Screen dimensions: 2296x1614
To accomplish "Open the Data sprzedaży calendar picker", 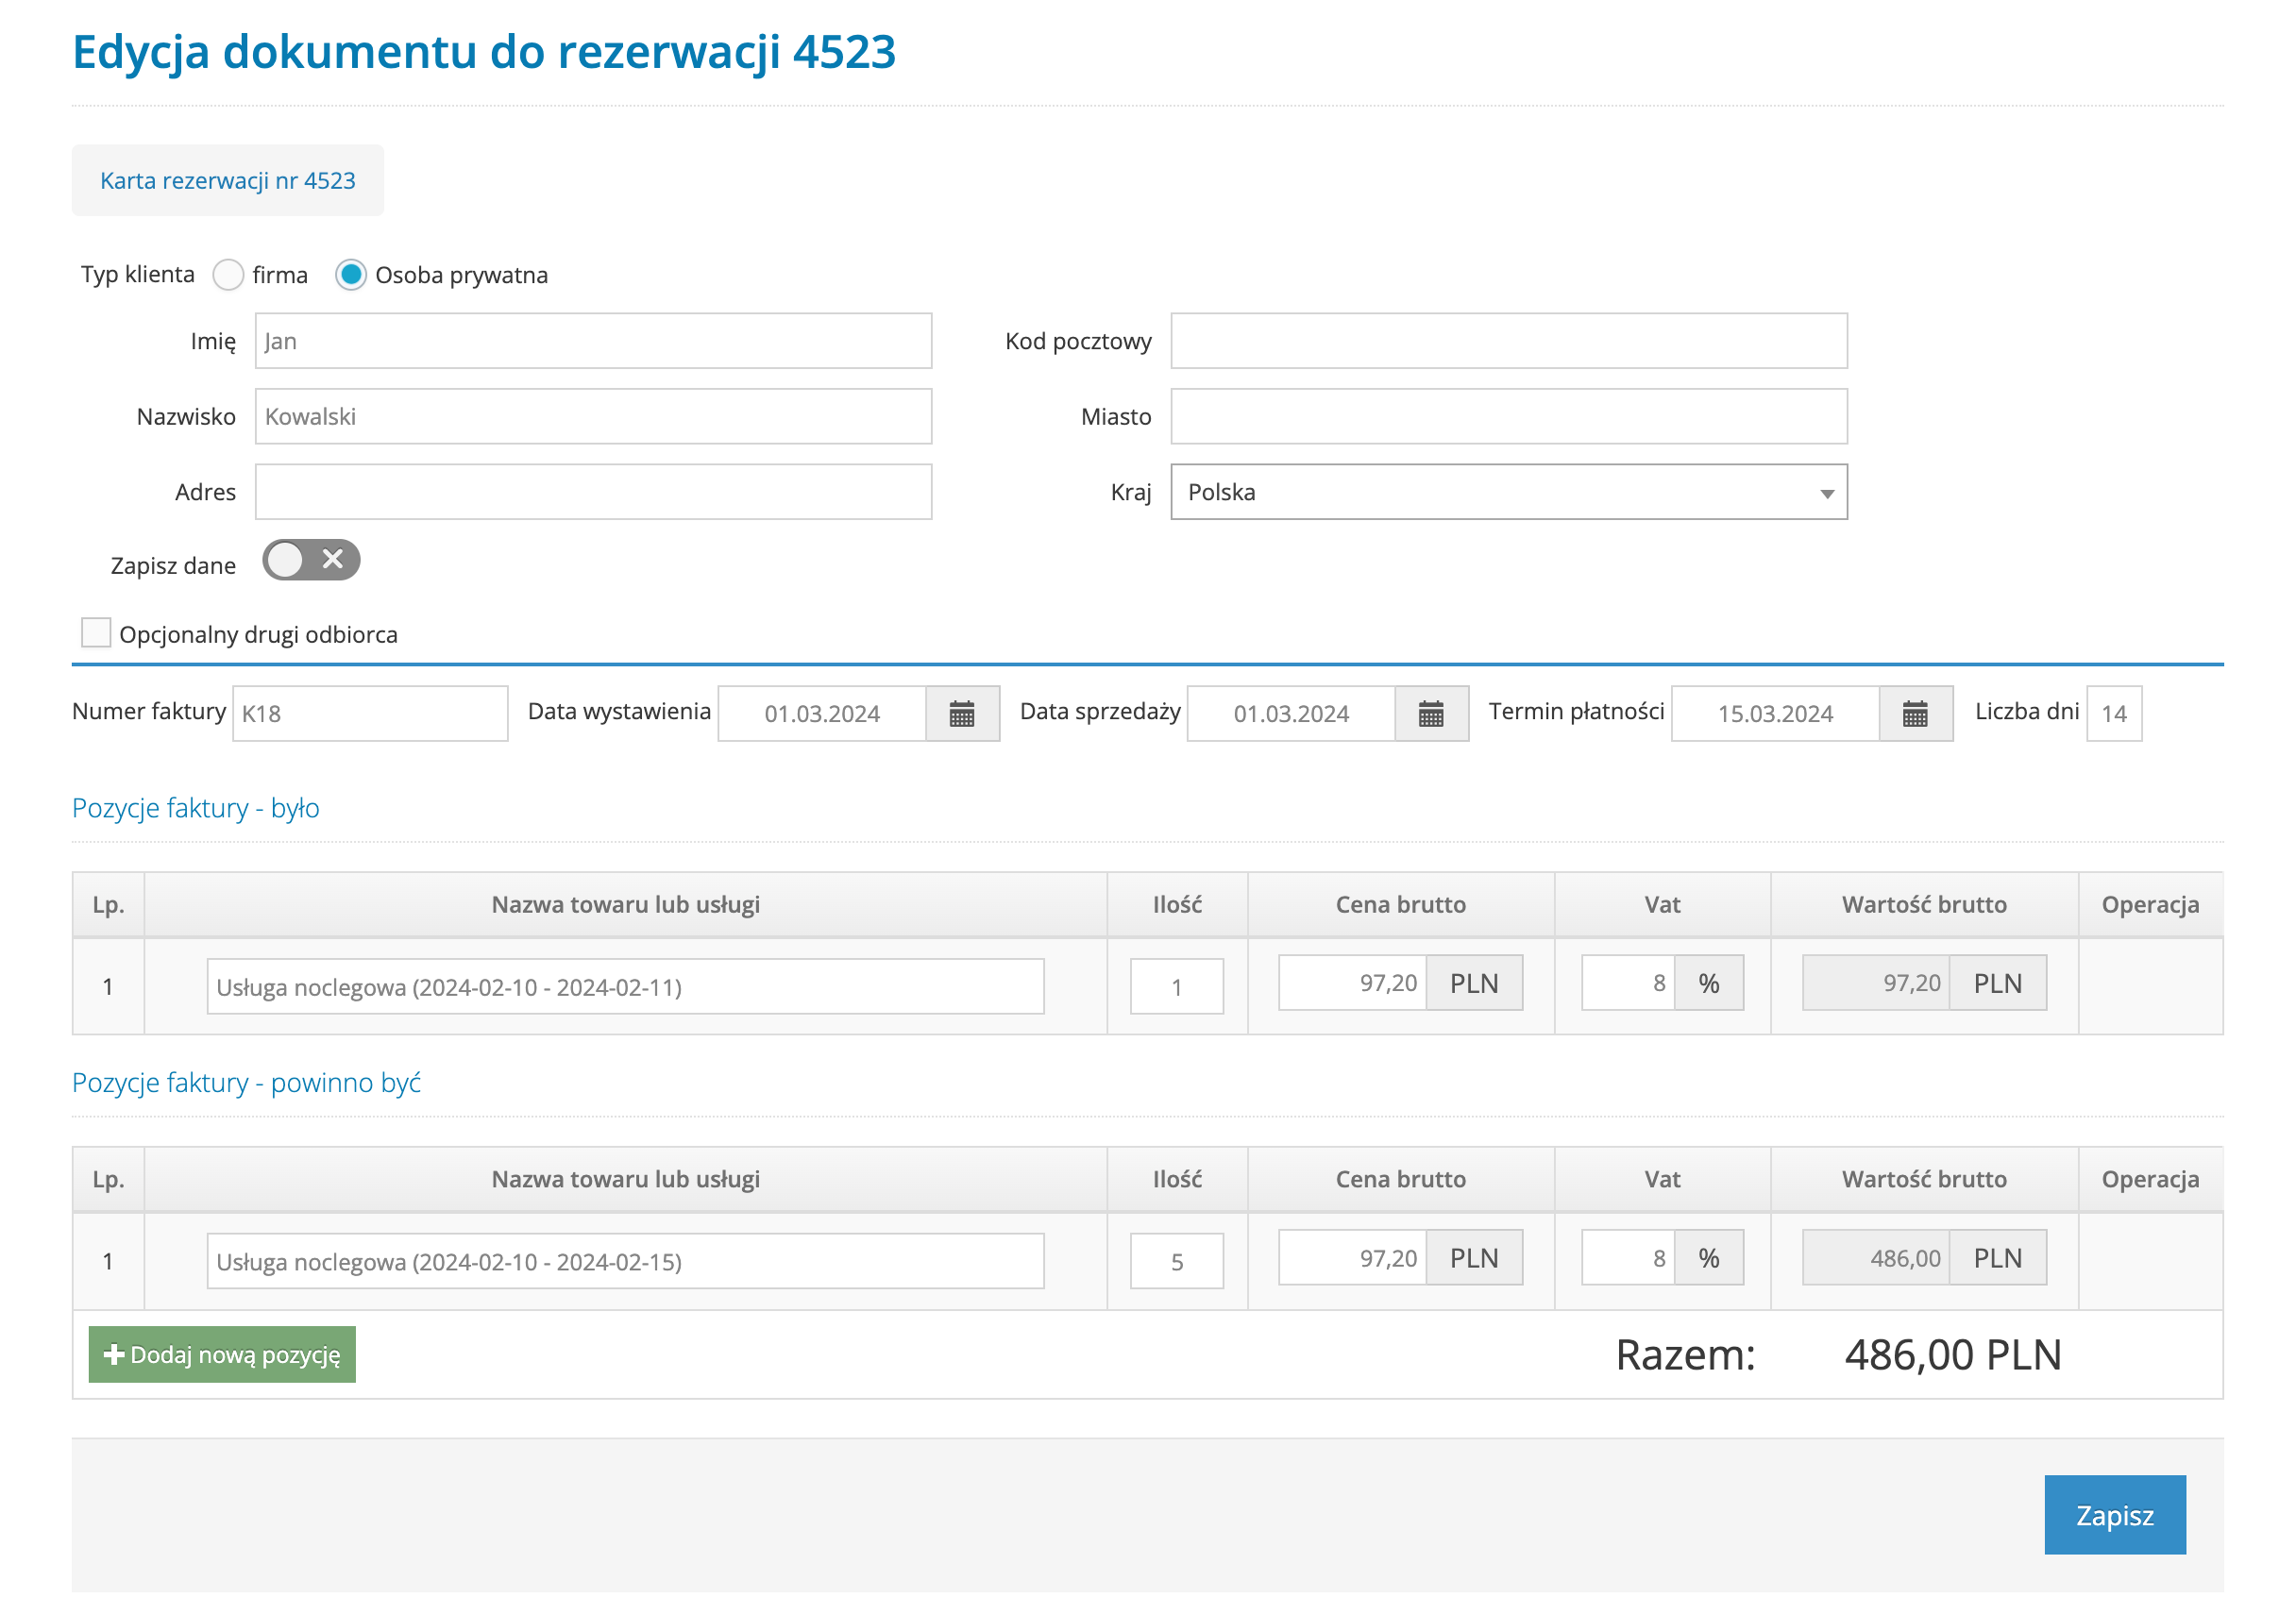I will 1430,714.
